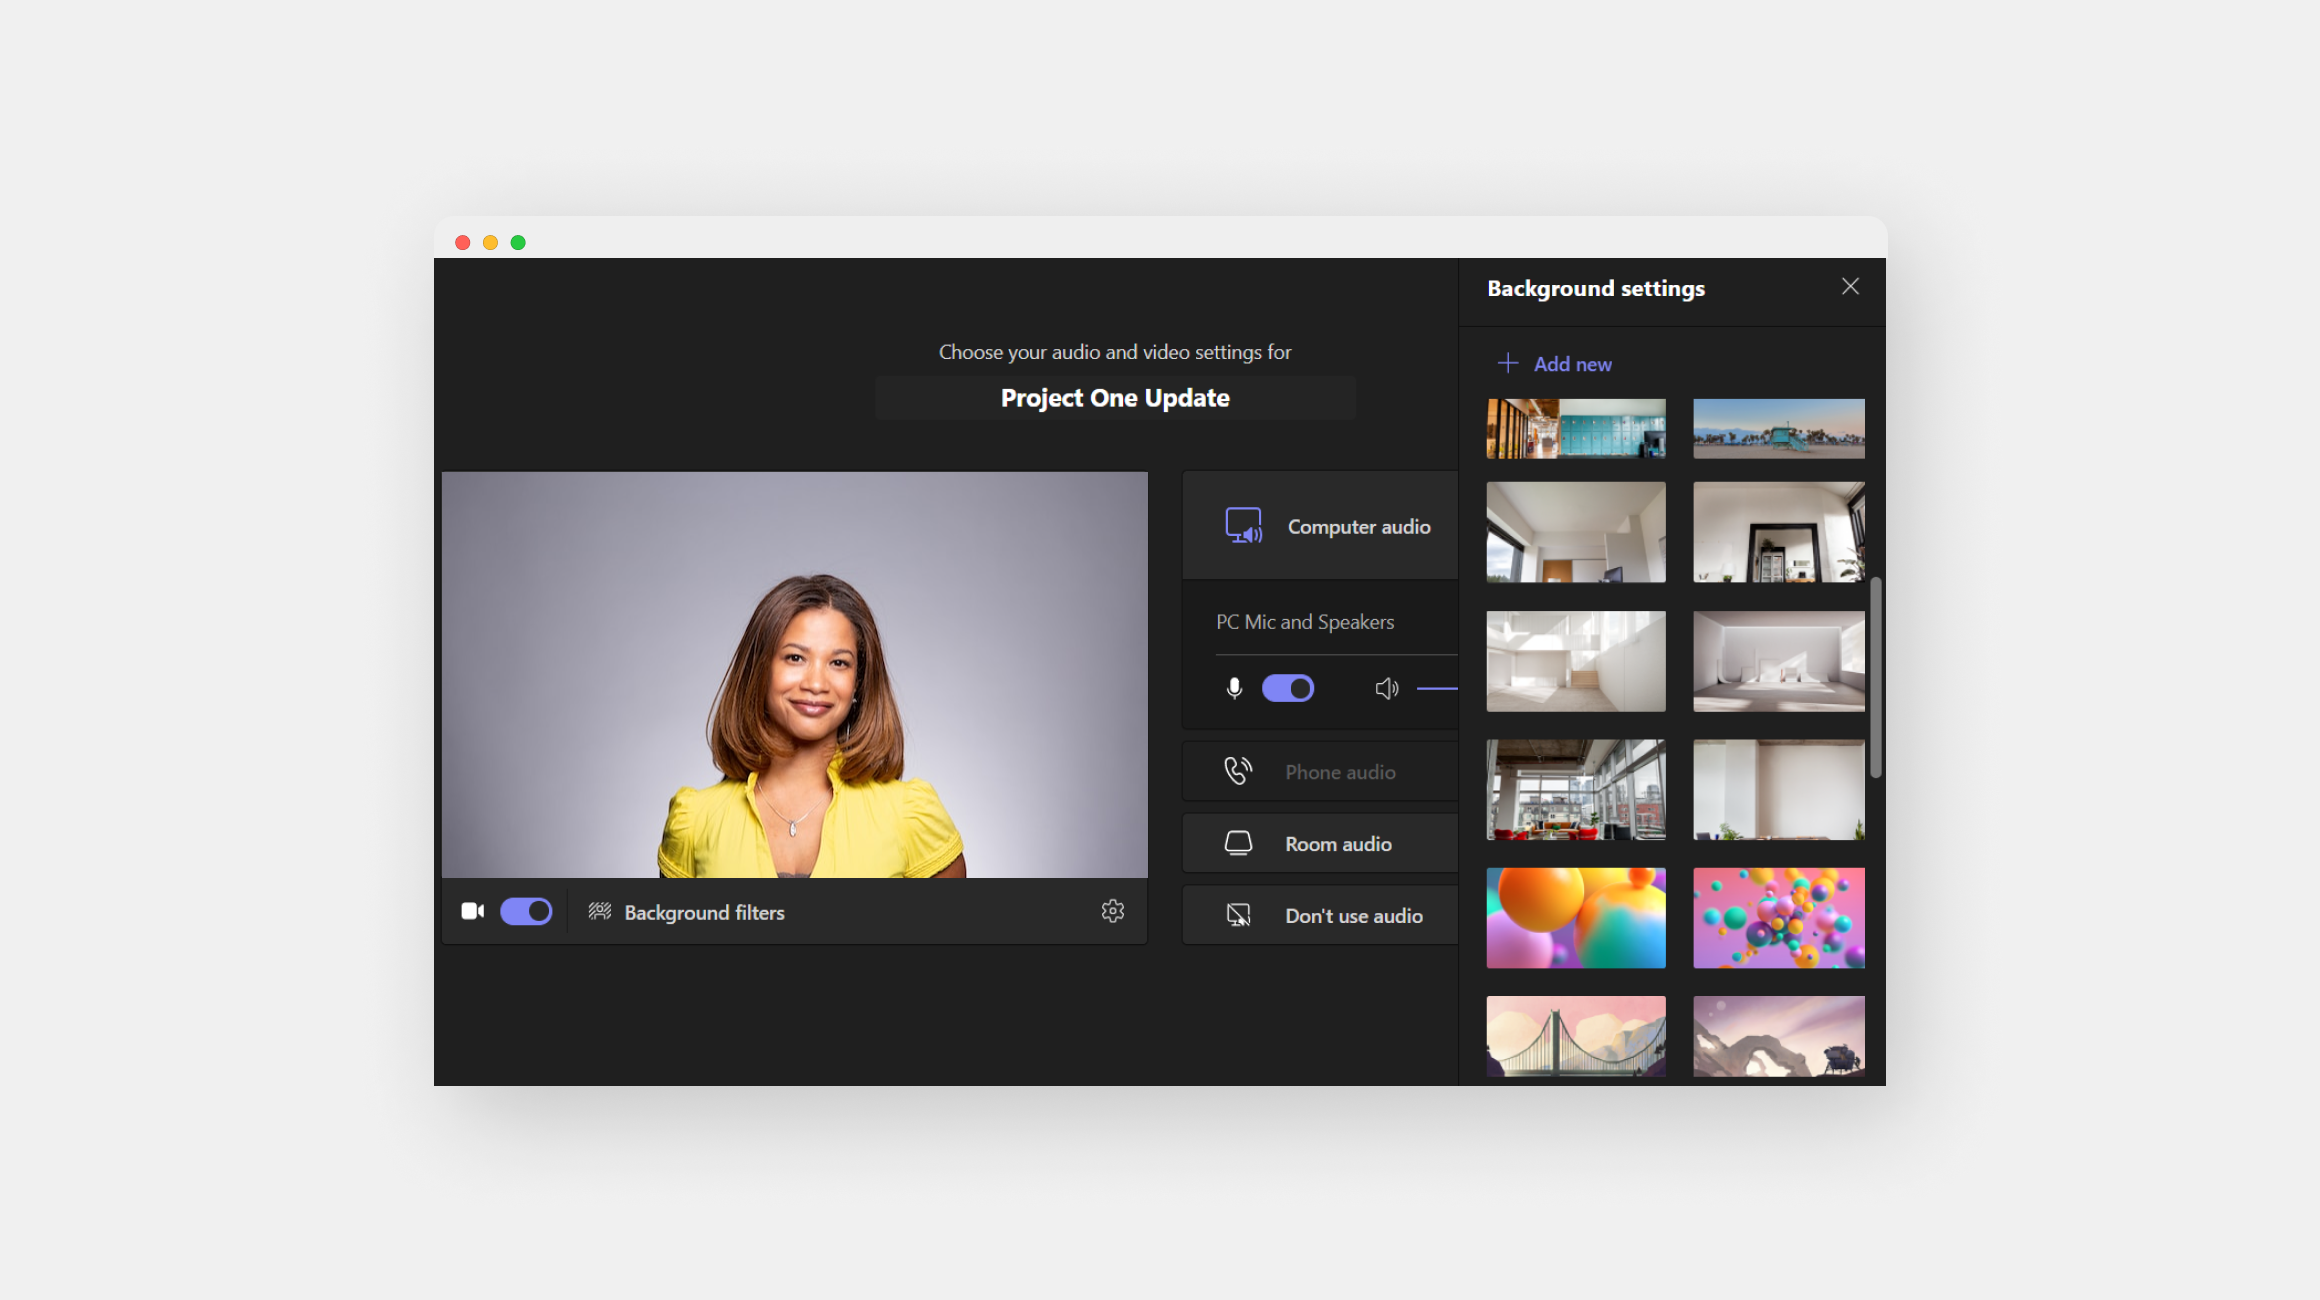Click the Add new plus icon
Image resolution: width=2320 pixels, height=1300 pixels.
pyautogui.click(x=1508, y=363)
